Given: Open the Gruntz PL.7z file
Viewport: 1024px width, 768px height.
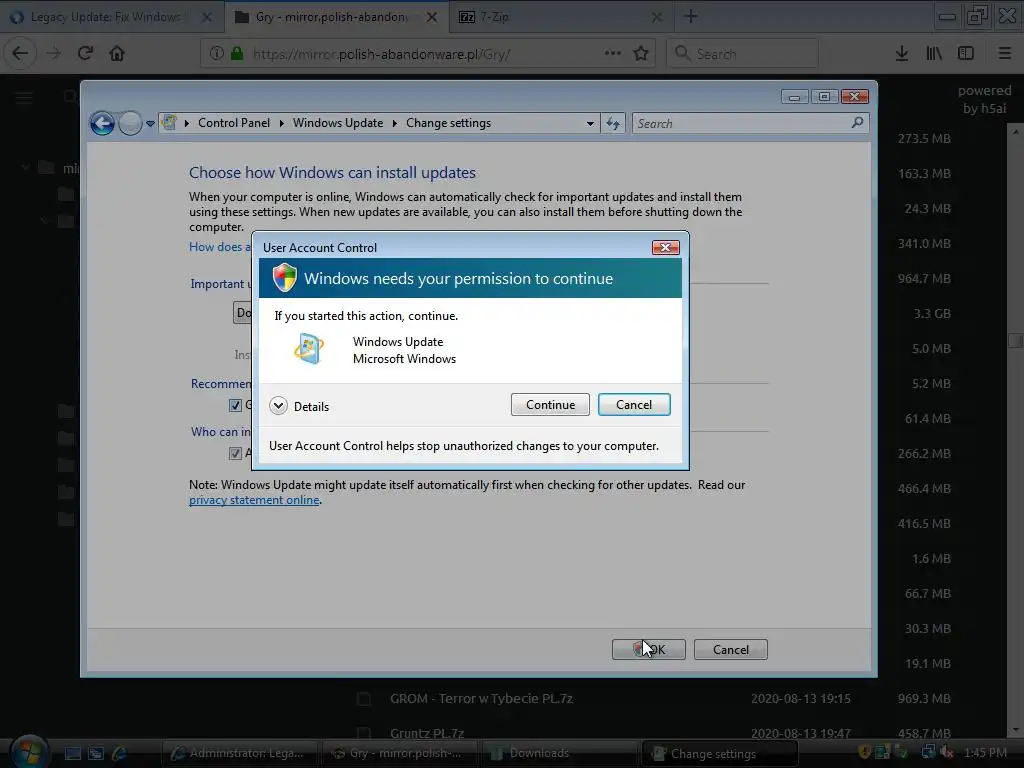Looking at the screenshot, I should [426, 733].
